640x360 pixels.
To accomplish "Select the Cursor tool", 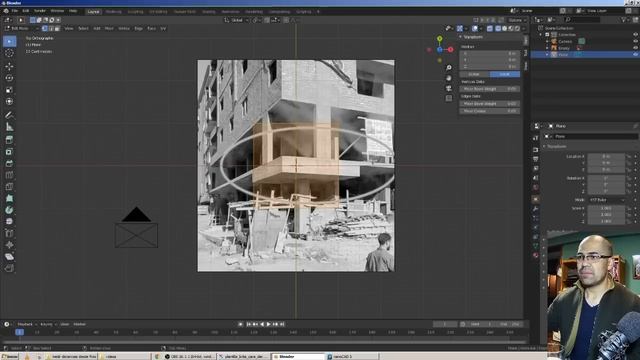I will 9,53.
